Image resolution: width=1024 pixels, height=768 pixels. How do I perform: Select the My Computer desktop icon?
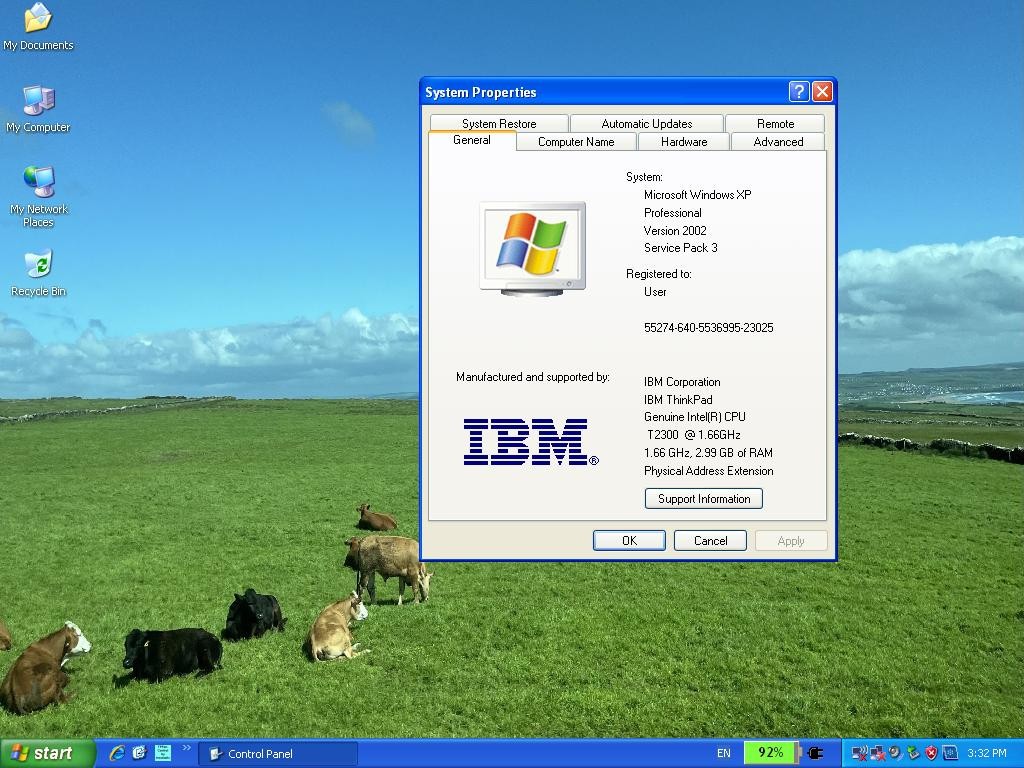(38, 109)
